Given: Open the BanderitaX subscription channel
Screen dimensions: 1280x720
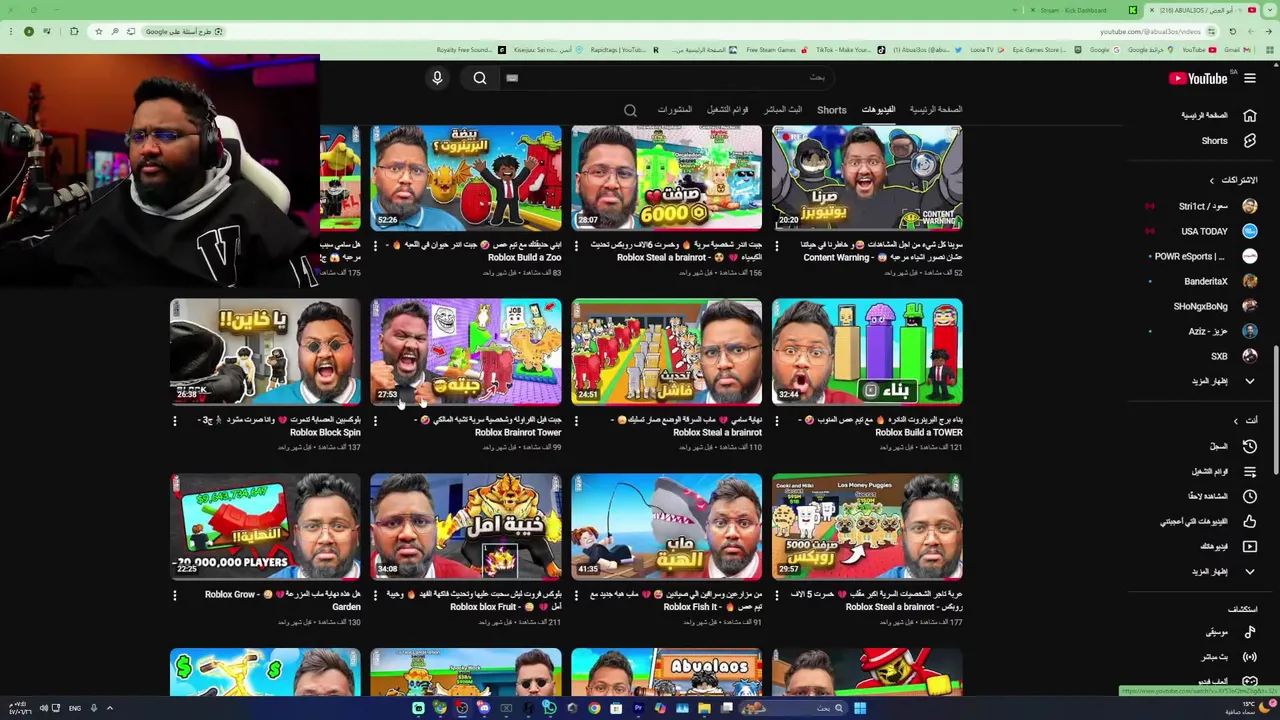Looking at the screenshot, I should (x=1204, y=281).
